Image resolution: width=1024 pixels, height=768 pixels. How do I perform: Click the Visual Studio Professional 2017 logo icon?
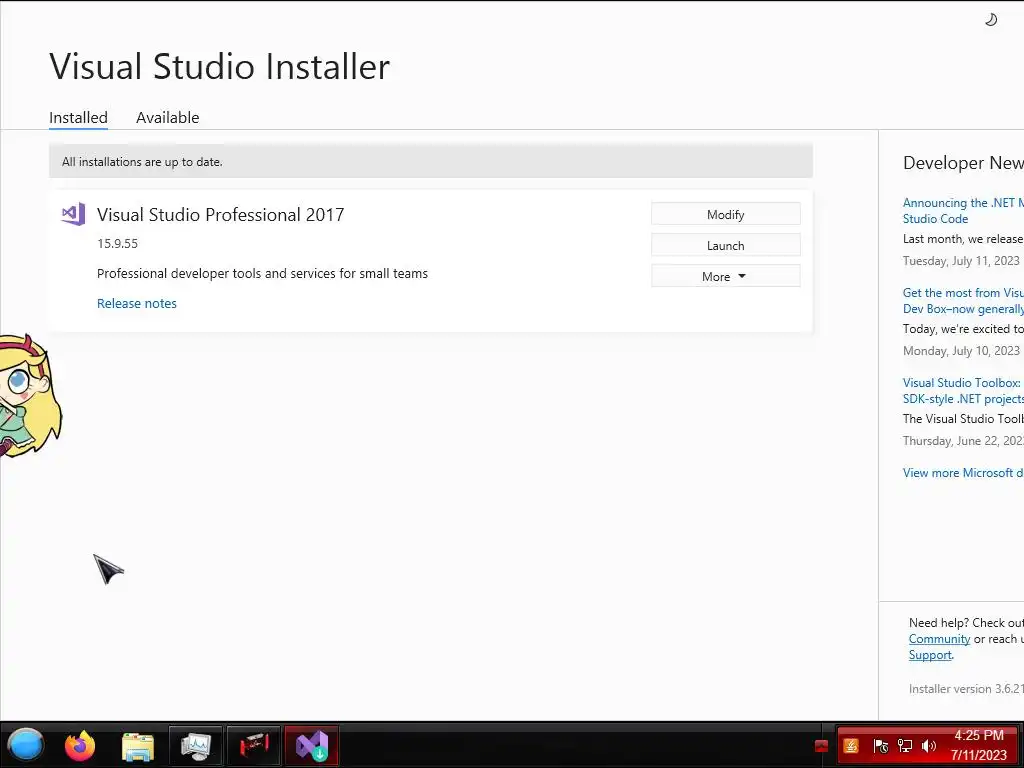73,214
